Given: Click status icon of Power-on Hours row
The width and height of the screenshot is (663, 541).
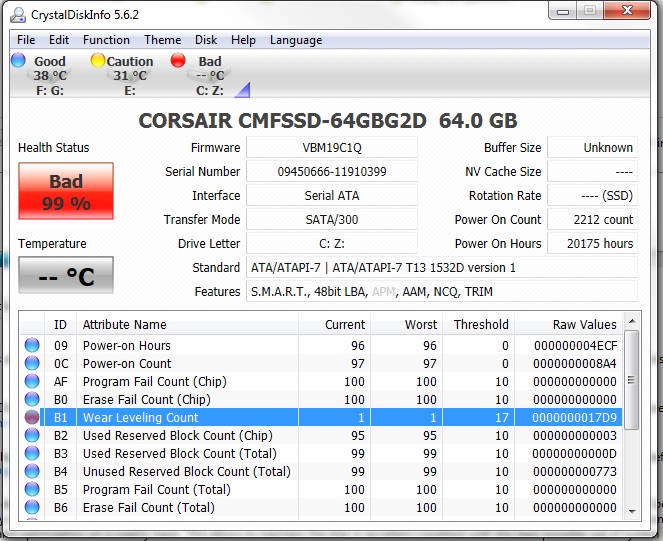Looking at the screenshot, I should 32,345.
